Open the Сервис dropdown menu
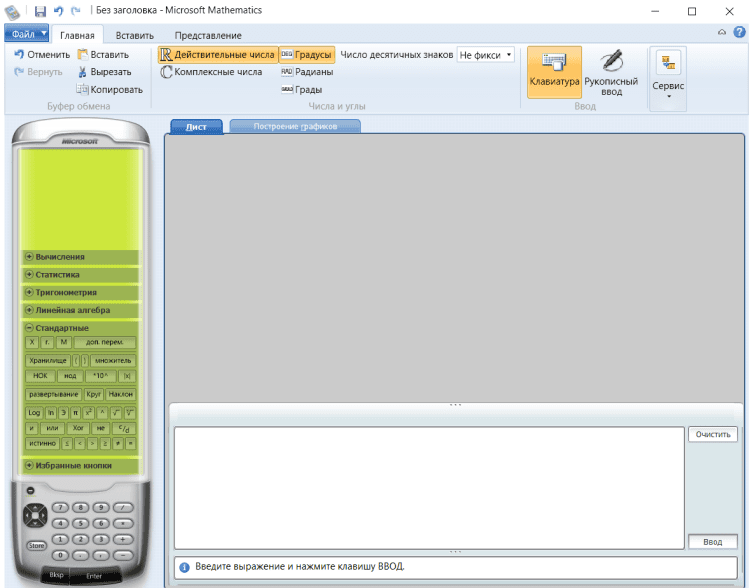The height and width of the screenshot is (588, 750). pyautogui.click(x=668, y=79)
